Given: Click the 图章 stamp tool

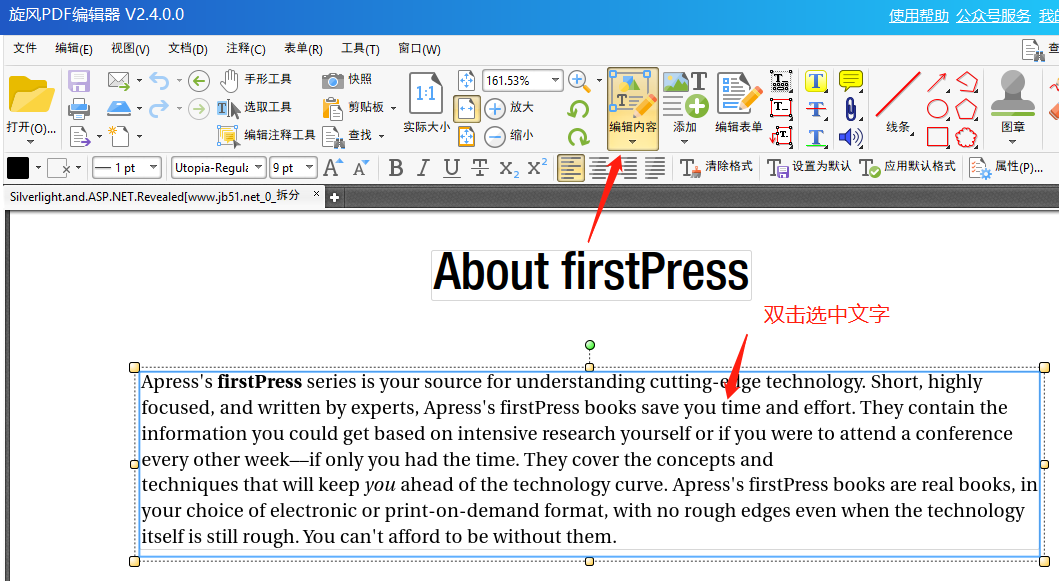Looking at the screenshot, I should tap(1012, 103).
